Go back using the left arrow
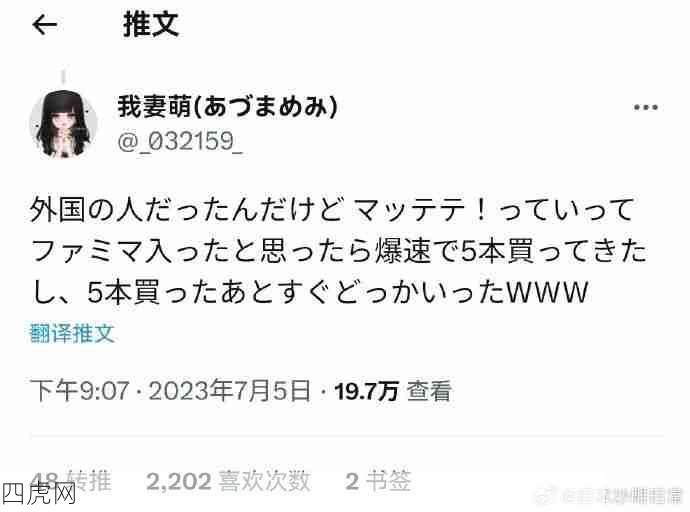 (44, 25)
